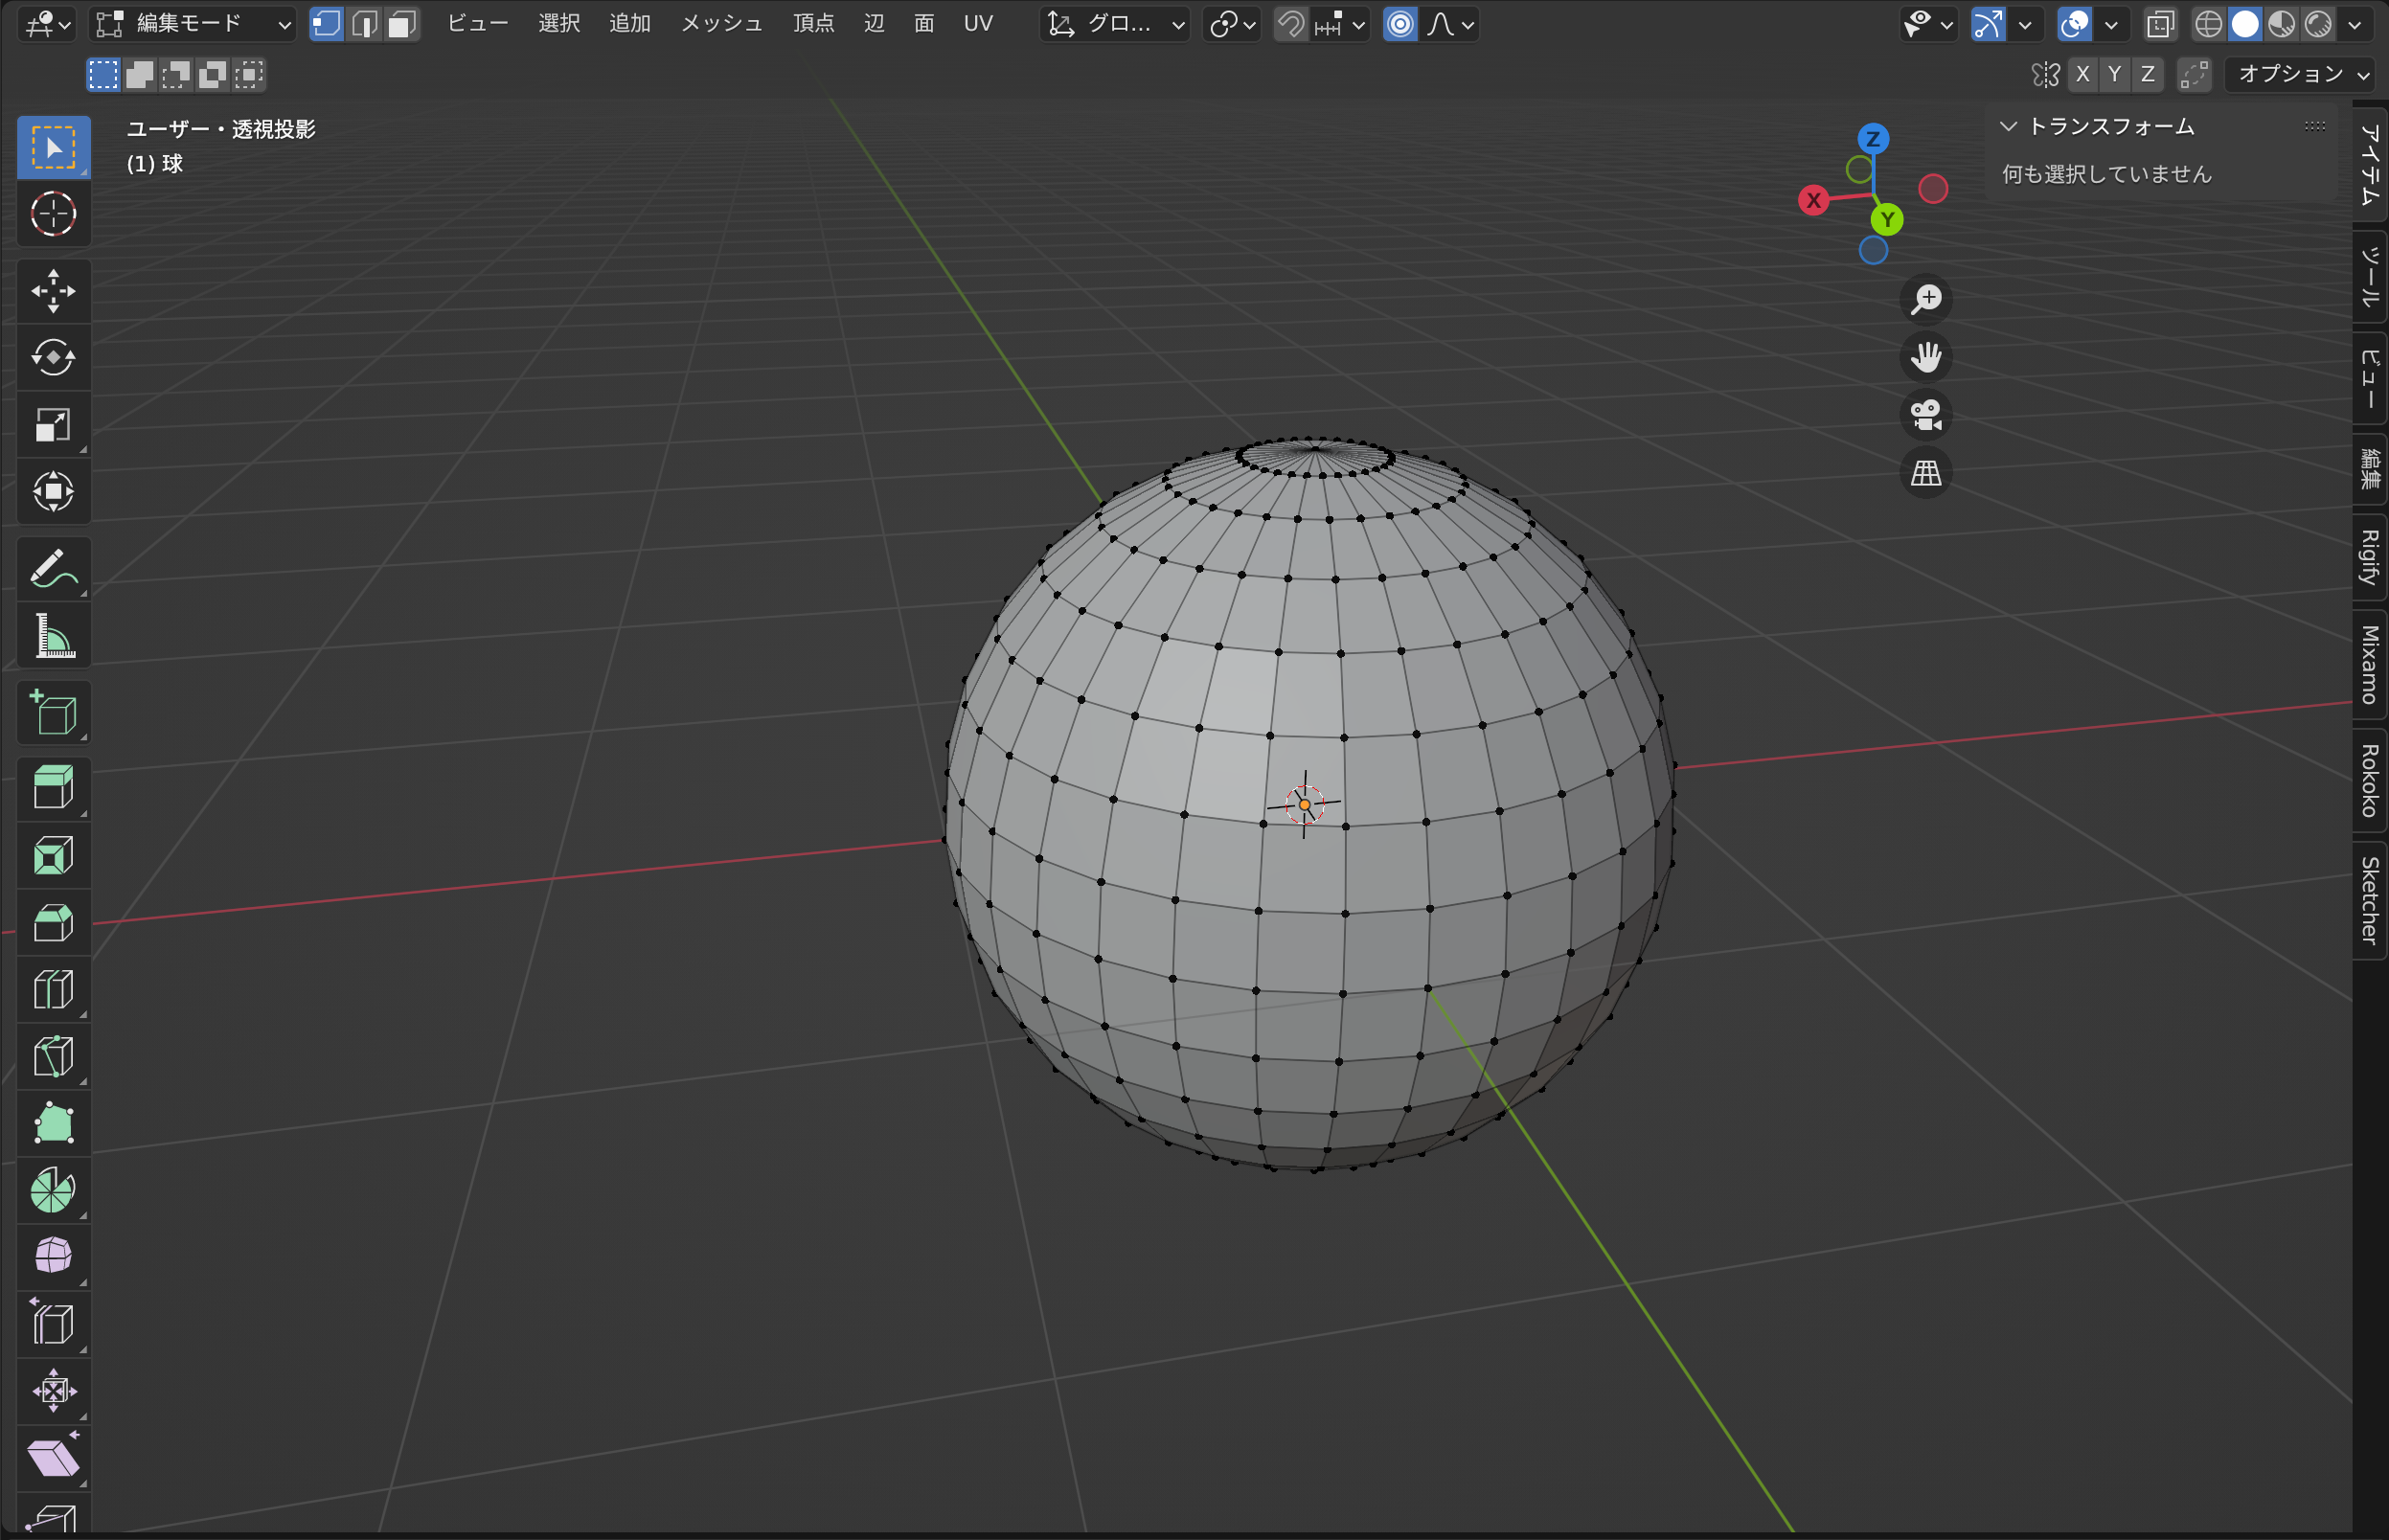
Task: Select the Add Cube tool
Action: pos(54,713)
